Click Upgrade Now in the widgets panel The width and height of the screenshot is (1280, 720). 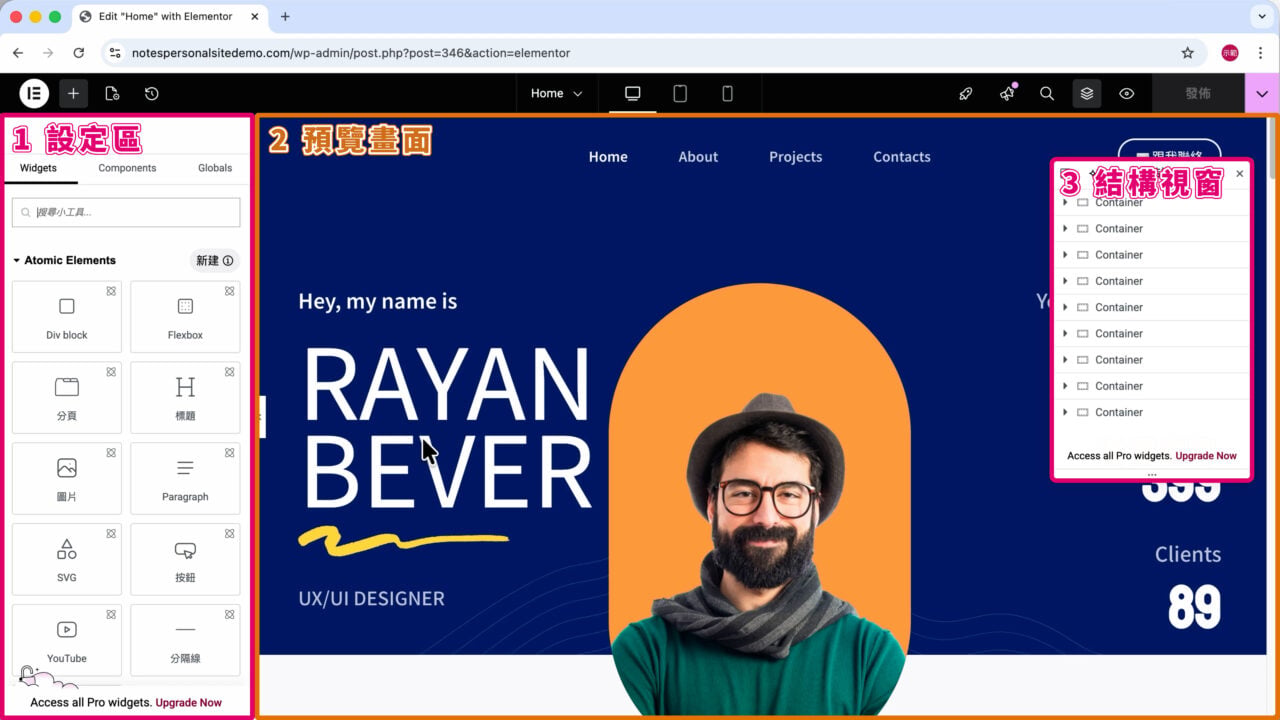(189, 703)
